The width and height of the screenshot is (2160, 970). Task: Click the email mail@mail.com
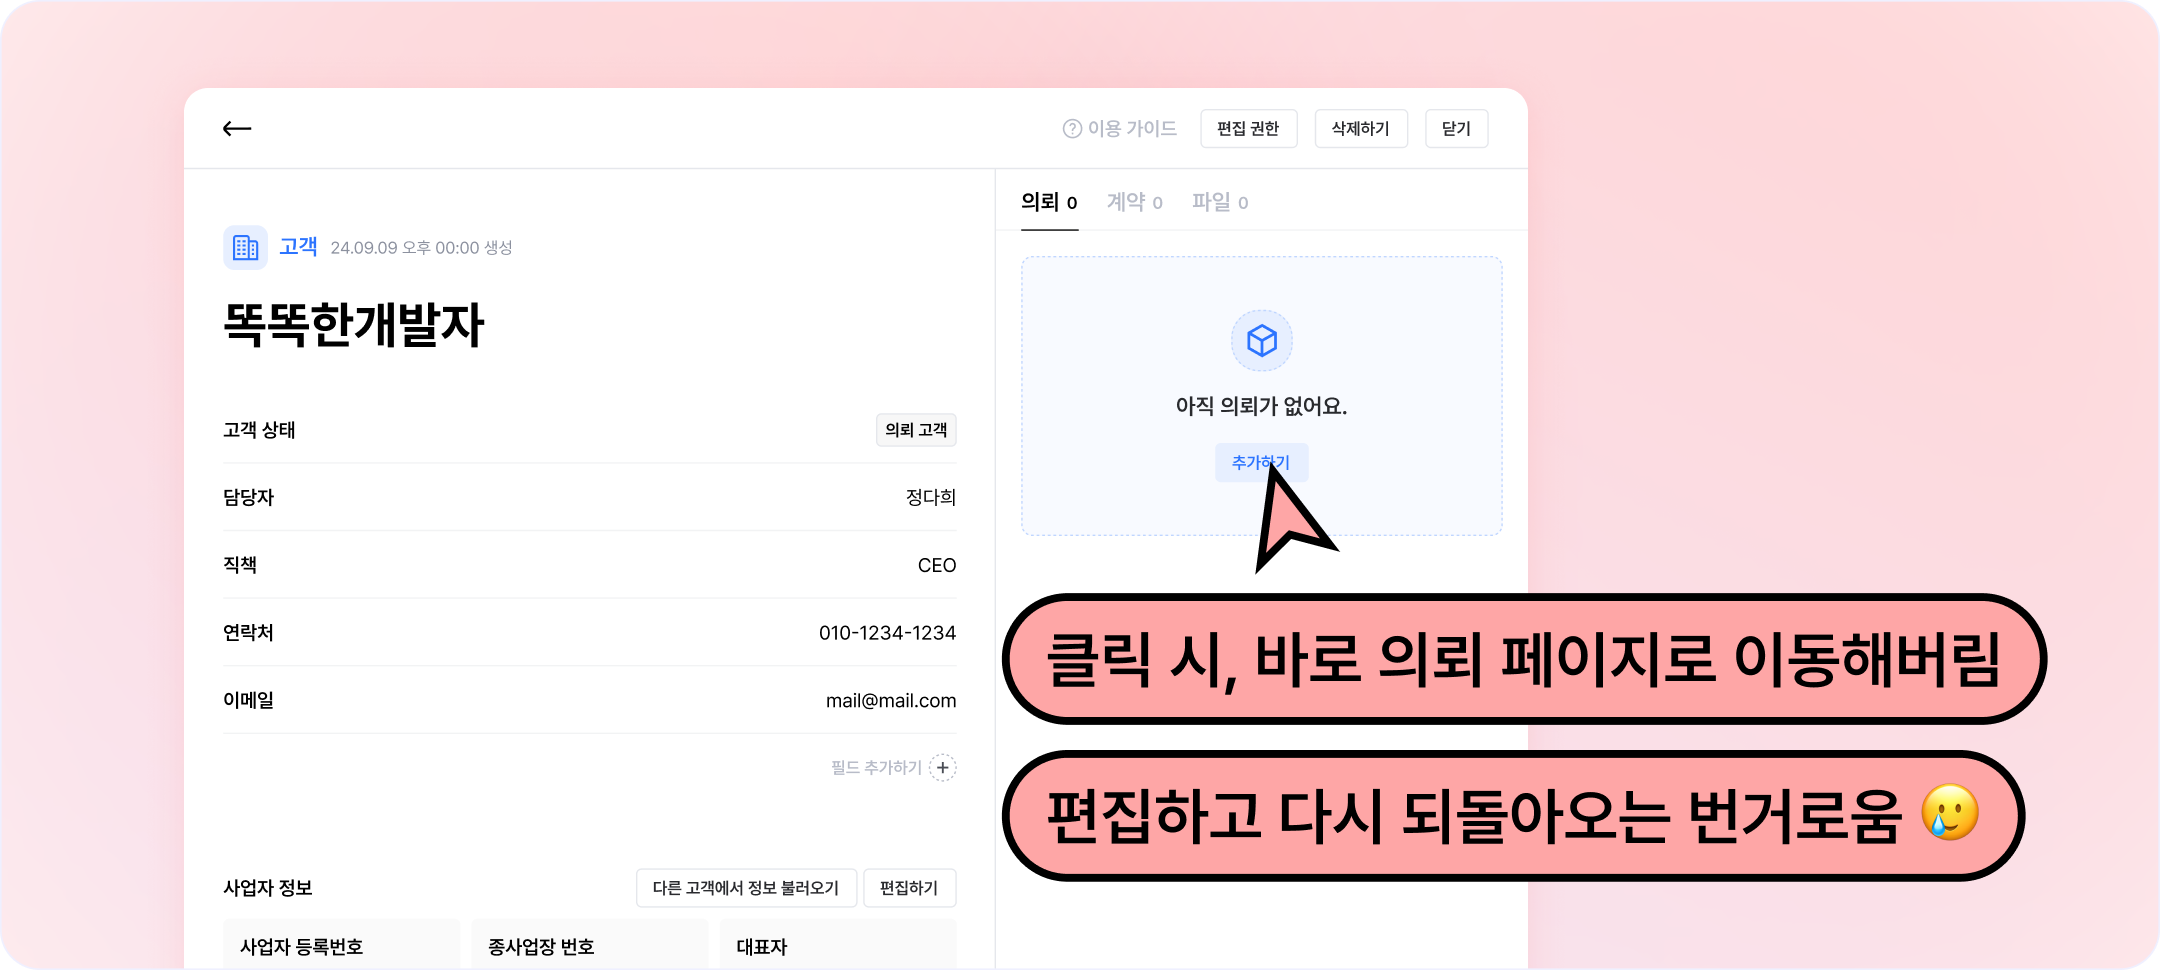point(891,701)
